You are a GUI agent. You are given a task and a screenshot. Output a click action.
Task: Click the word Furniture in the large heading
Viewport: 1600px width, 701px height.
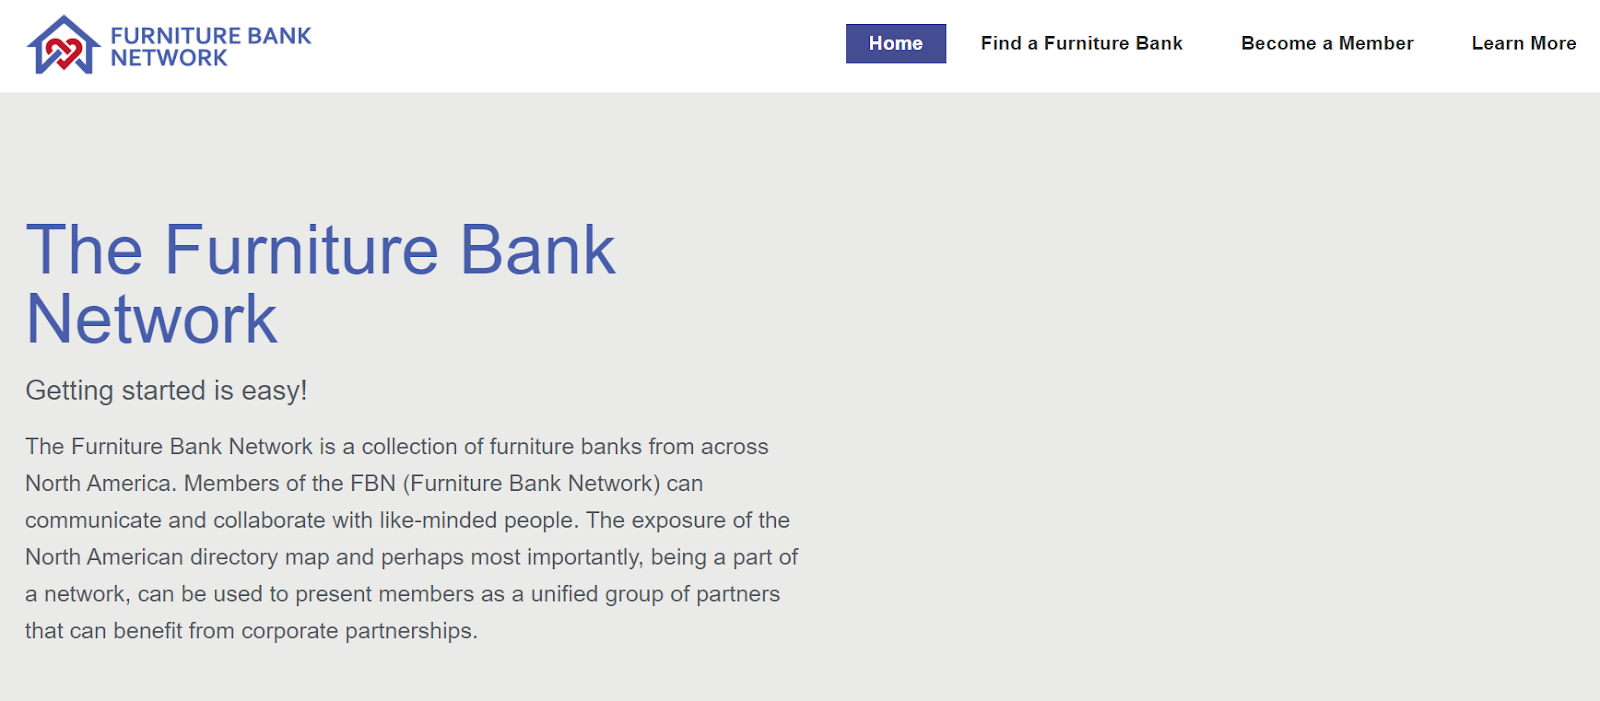(x=302, y=249)
